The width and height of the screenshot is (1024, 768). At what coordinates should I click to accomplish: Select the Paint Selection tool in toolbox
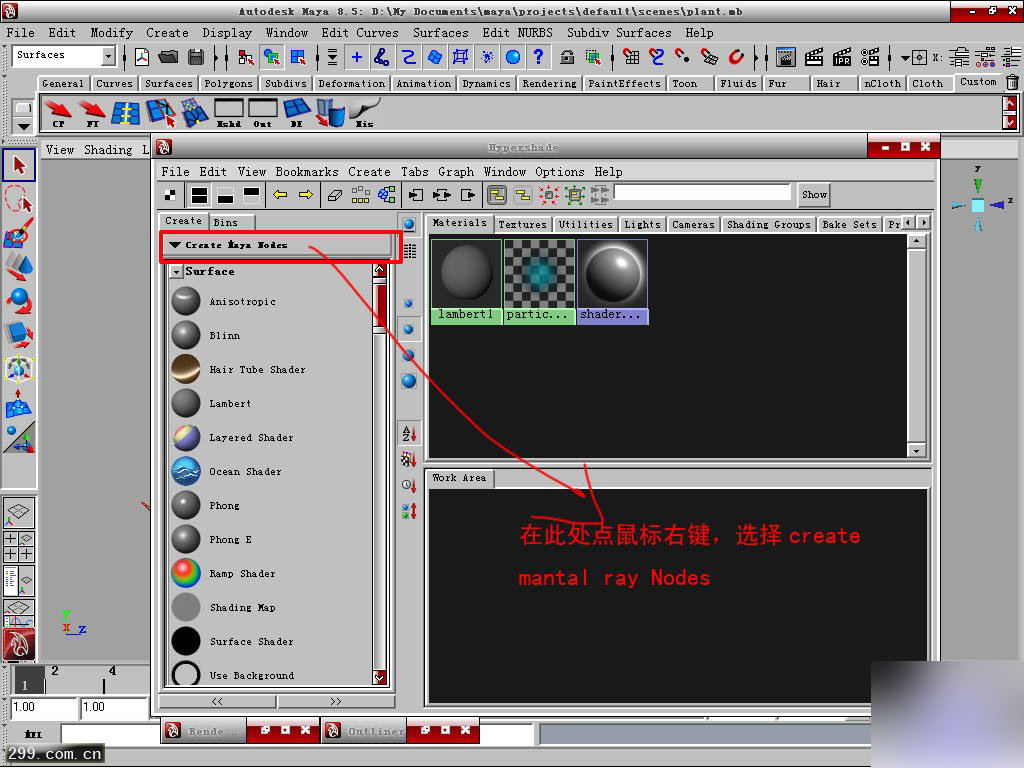(x=19, y=232)
